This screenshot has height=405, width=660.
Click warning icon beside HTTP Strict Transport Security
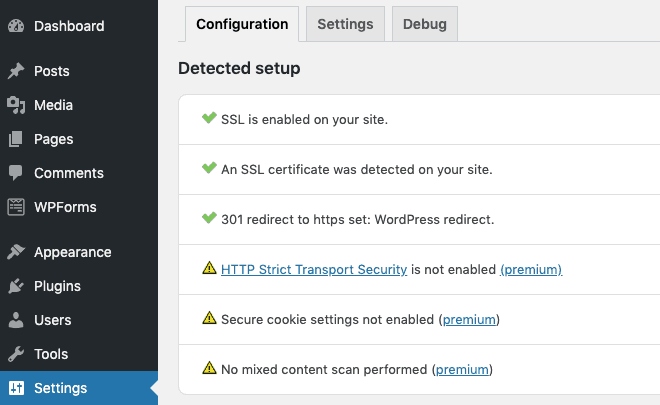[209, 268]
